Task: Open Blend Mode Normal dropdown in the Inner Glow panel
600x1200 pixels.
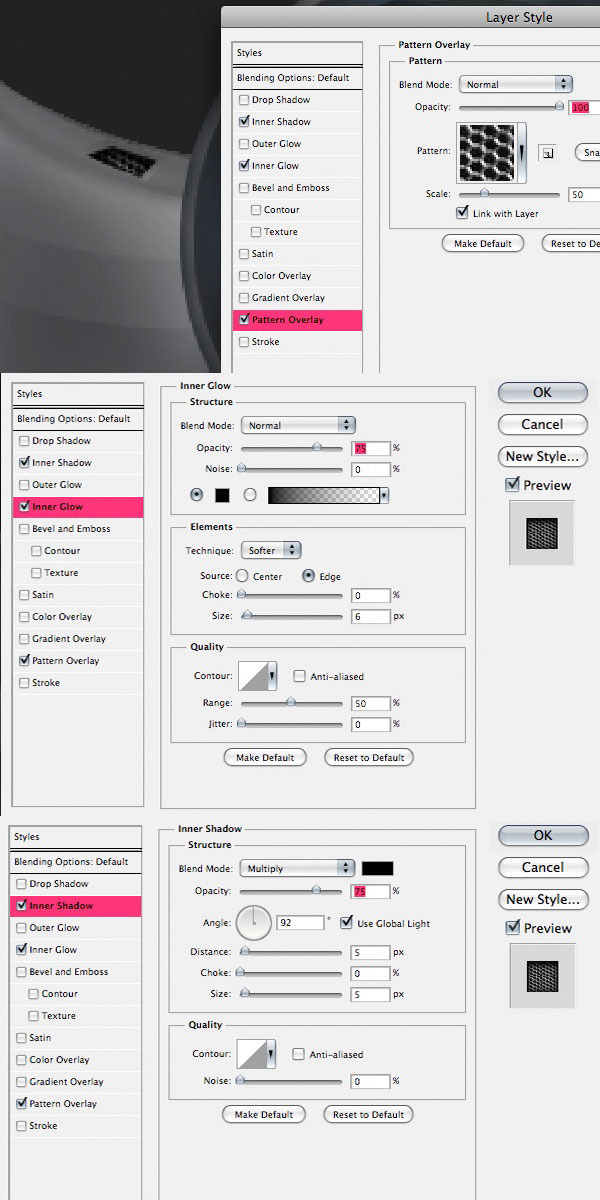Action: [298, 425]
